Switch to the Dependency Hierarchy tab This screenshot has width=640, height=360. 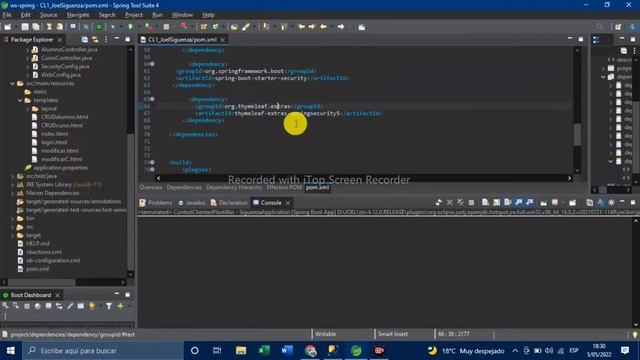(x=234, y=187)
